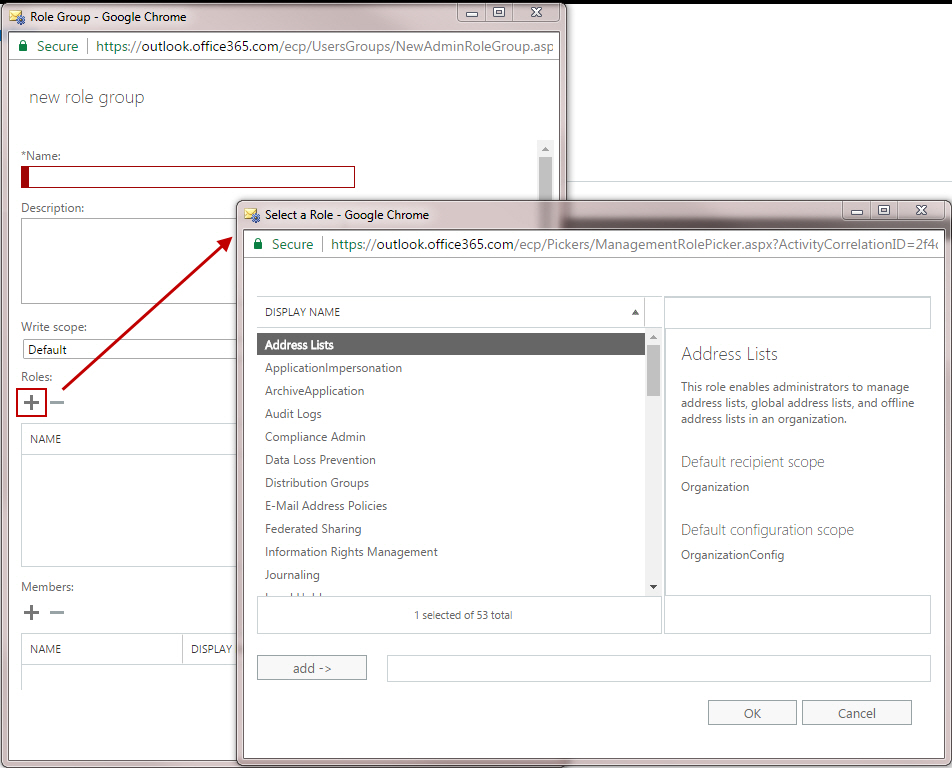Select the Audit Logs role
The width and height of the screenshot is (952, 768).
(x=293, y=414)
